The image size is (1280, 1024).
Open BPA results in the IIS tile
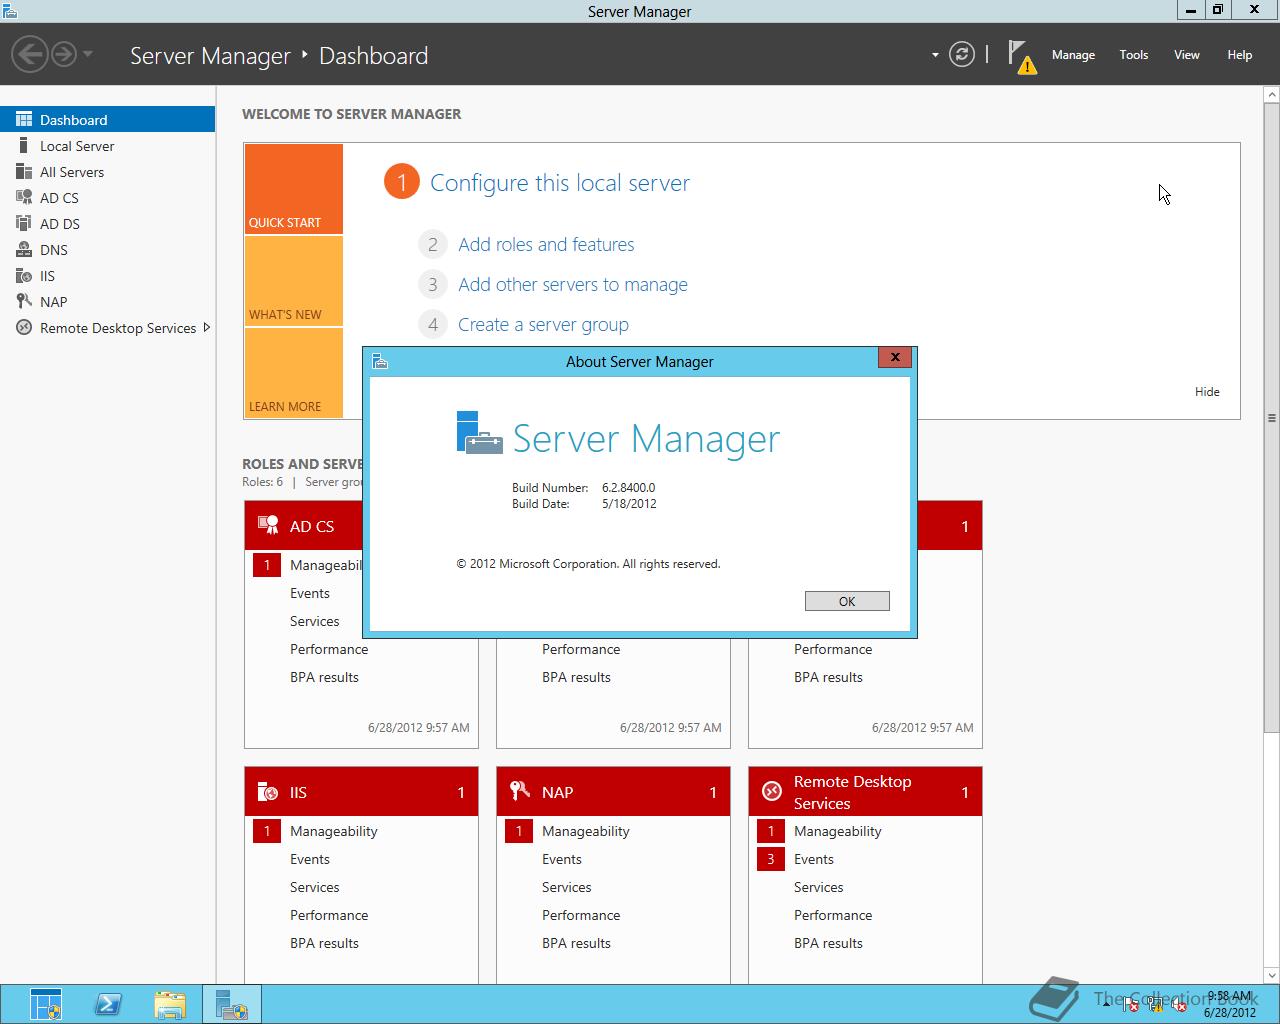click(x=324, y=943)
